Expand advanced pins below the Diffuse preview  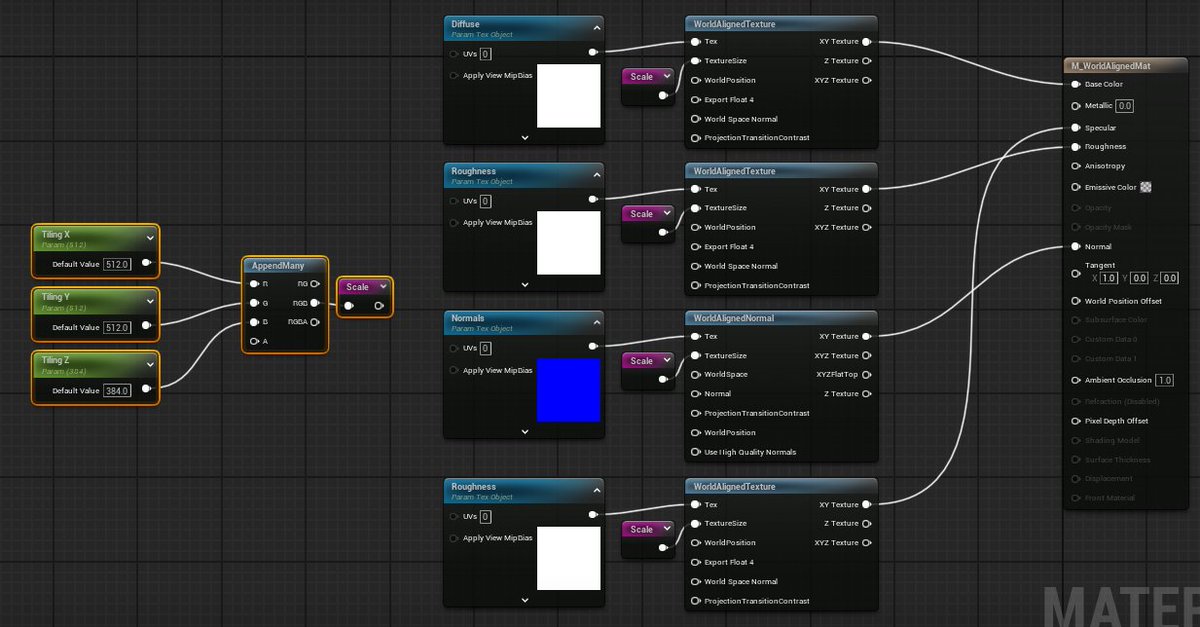tap(524, 137)
